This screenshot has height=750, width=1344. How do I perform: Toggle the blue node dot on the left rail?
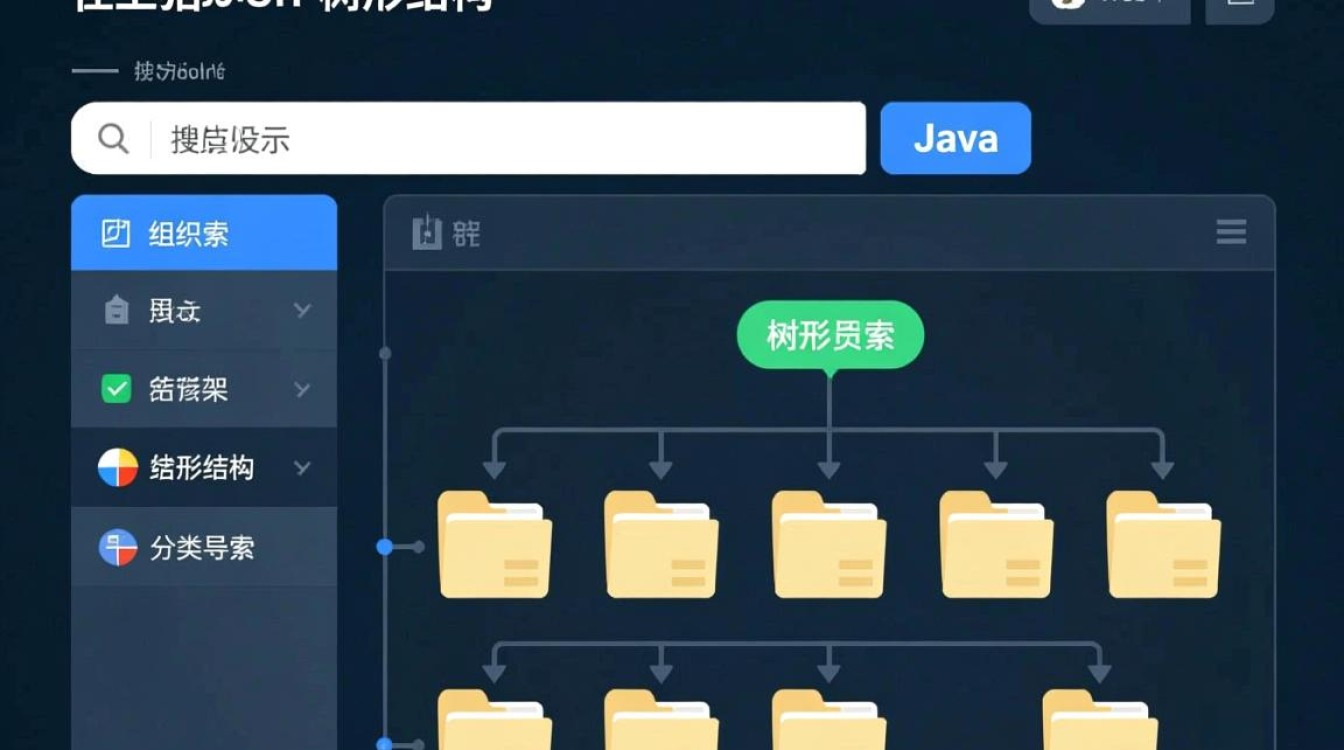383,546
